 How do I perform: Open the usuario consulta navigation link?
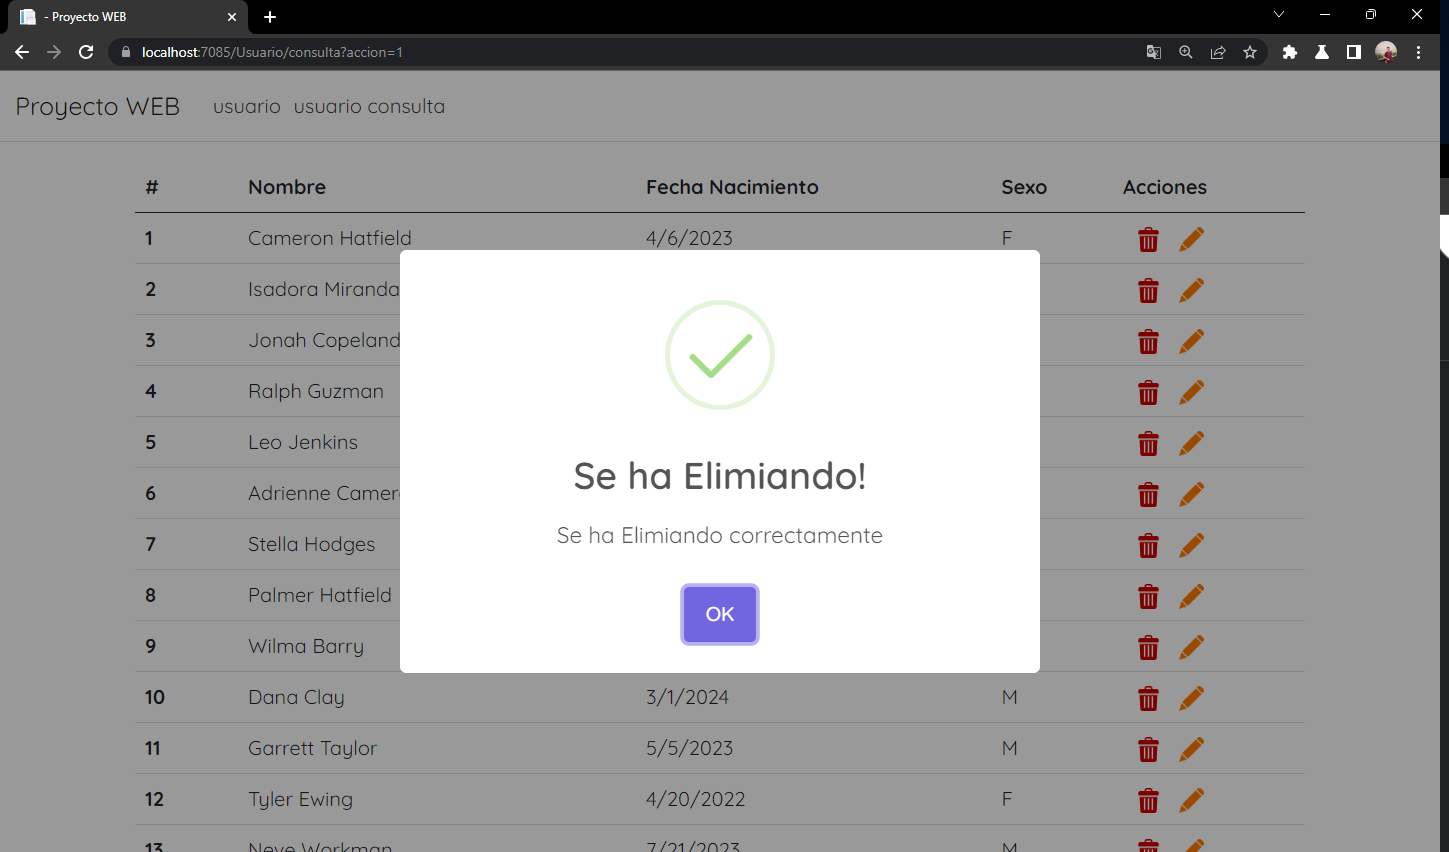tap(369, 106)
